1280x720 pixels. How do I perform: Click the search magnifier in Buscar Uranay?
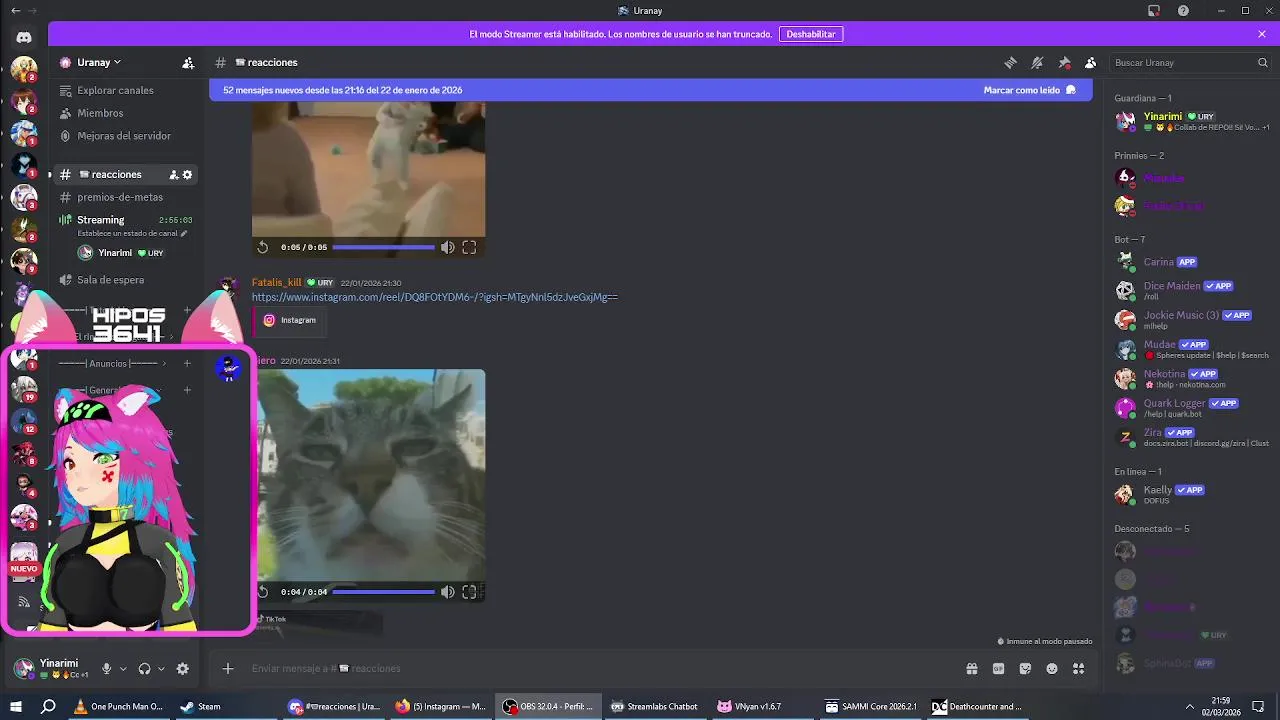pyautogui.click(x=1262, y=62)
